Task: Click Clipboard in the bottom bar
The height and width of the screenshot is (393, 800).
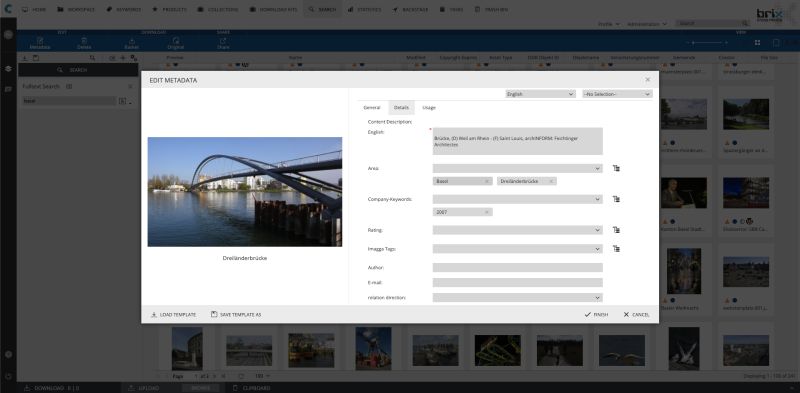Action: point(252,388)
